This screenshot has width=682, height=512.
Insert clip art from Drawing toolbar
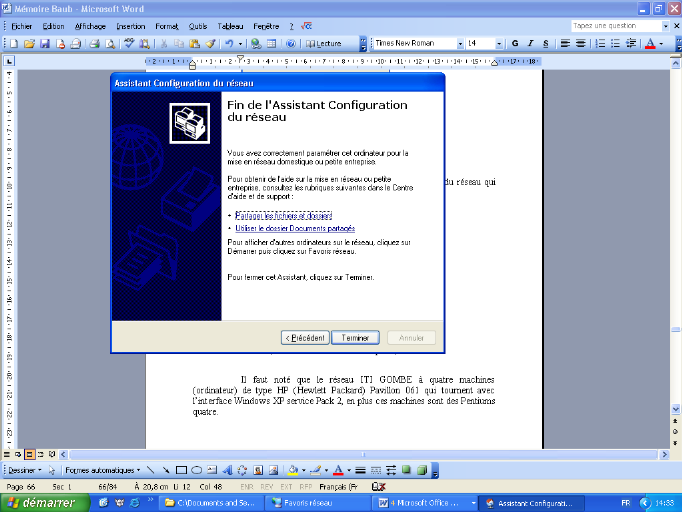pyautogui.click(x=258, y=470)
